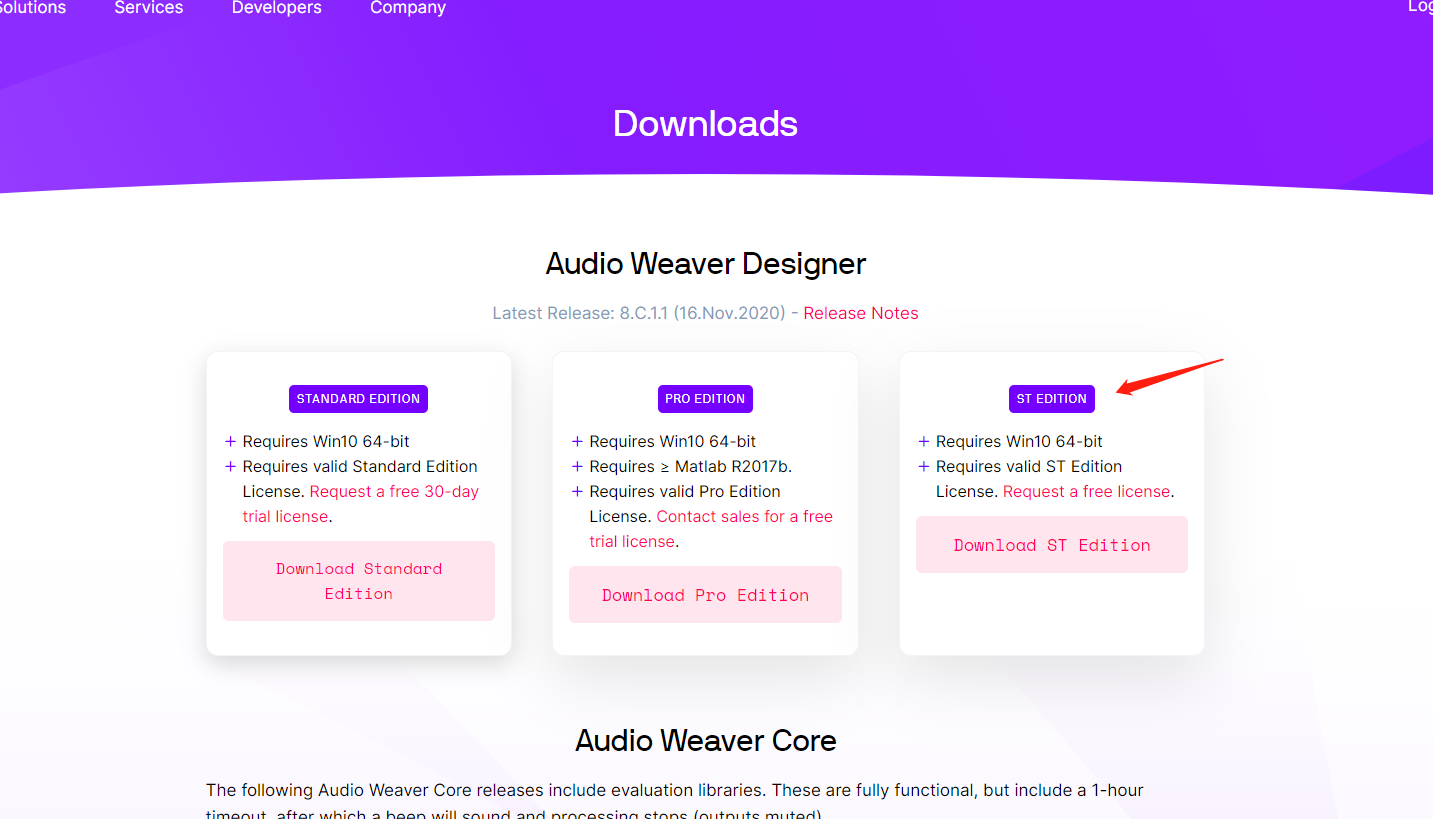Click the Latest Release 8.C.1.1 text
The height and width of the screenshot is (819, 1433).
pos(638,313)
